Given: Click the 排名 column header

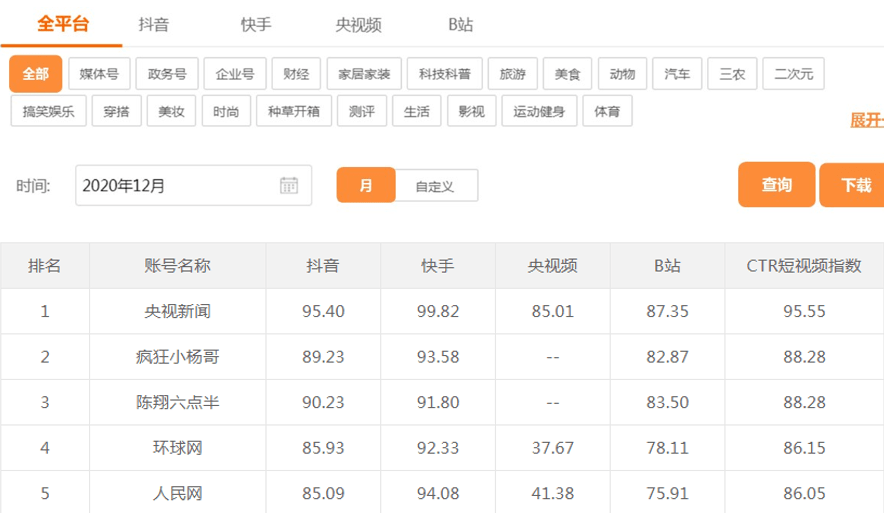Looking at the screenshot, I should [45, 266].
